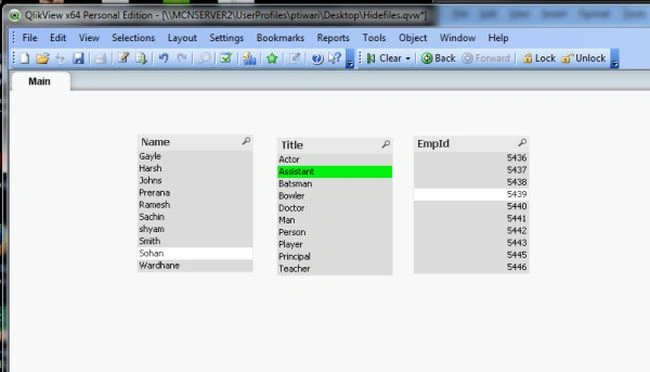
Task: Undo the last layout change
Action: coord(164,58)
